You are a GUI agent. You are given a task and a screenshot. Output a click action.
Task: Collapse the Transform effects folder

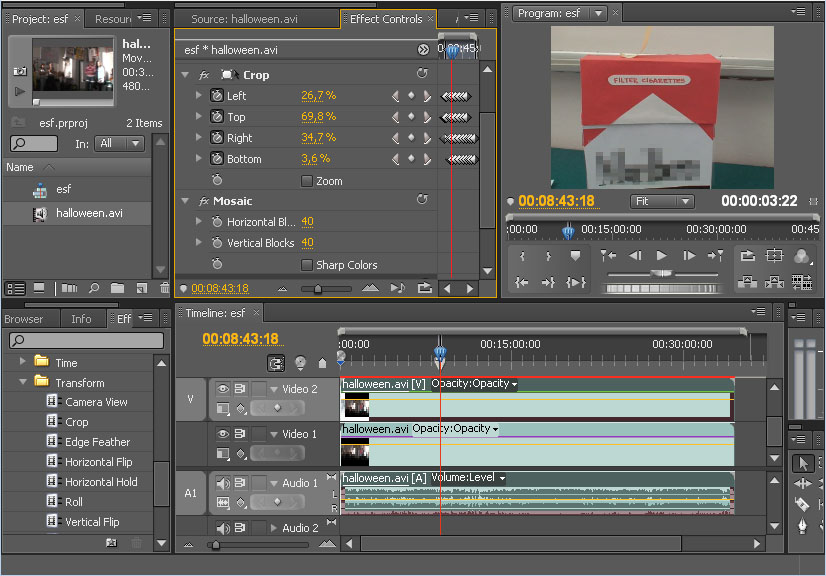[23, 382]
